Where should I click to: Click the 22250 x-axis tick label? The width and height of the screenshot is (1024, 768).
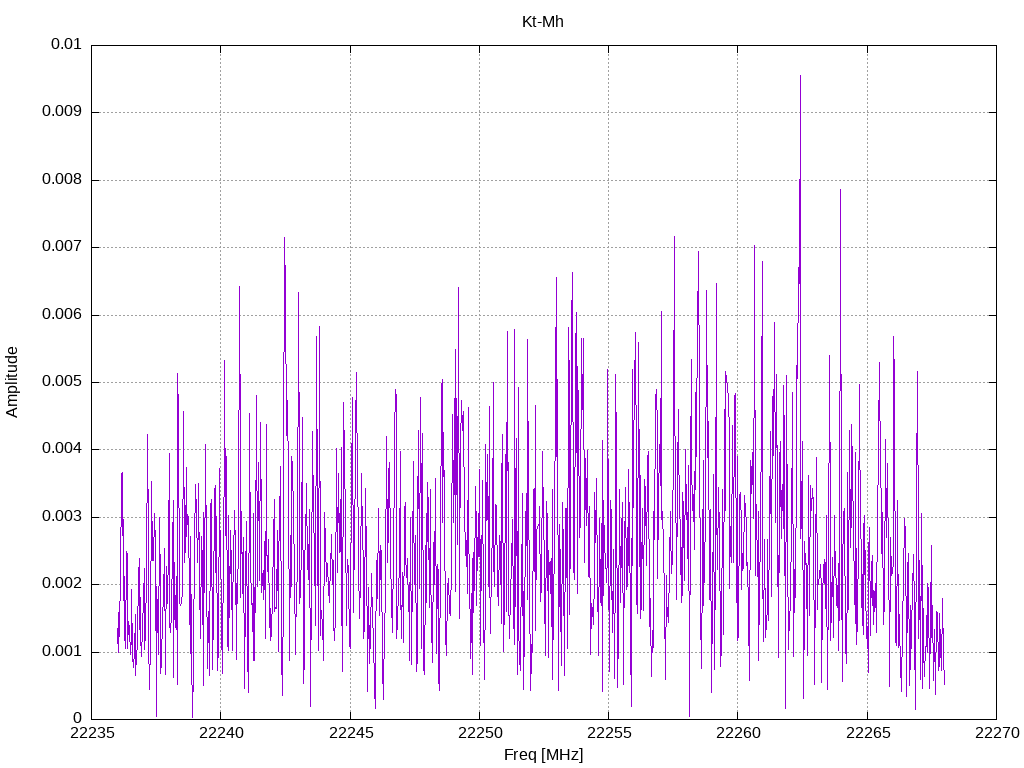[479, 735]
